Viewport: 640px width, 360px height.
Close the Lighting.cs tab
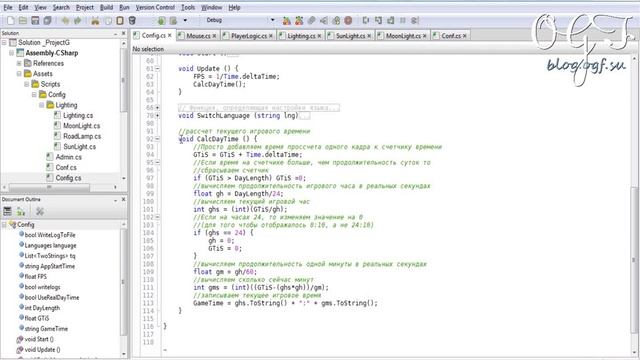(x=319, y=36)
